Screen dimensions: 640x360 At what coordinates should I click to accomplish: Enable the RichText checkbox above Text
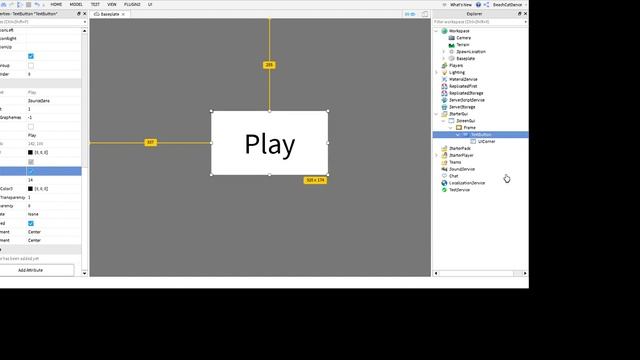tap(31, 127)
